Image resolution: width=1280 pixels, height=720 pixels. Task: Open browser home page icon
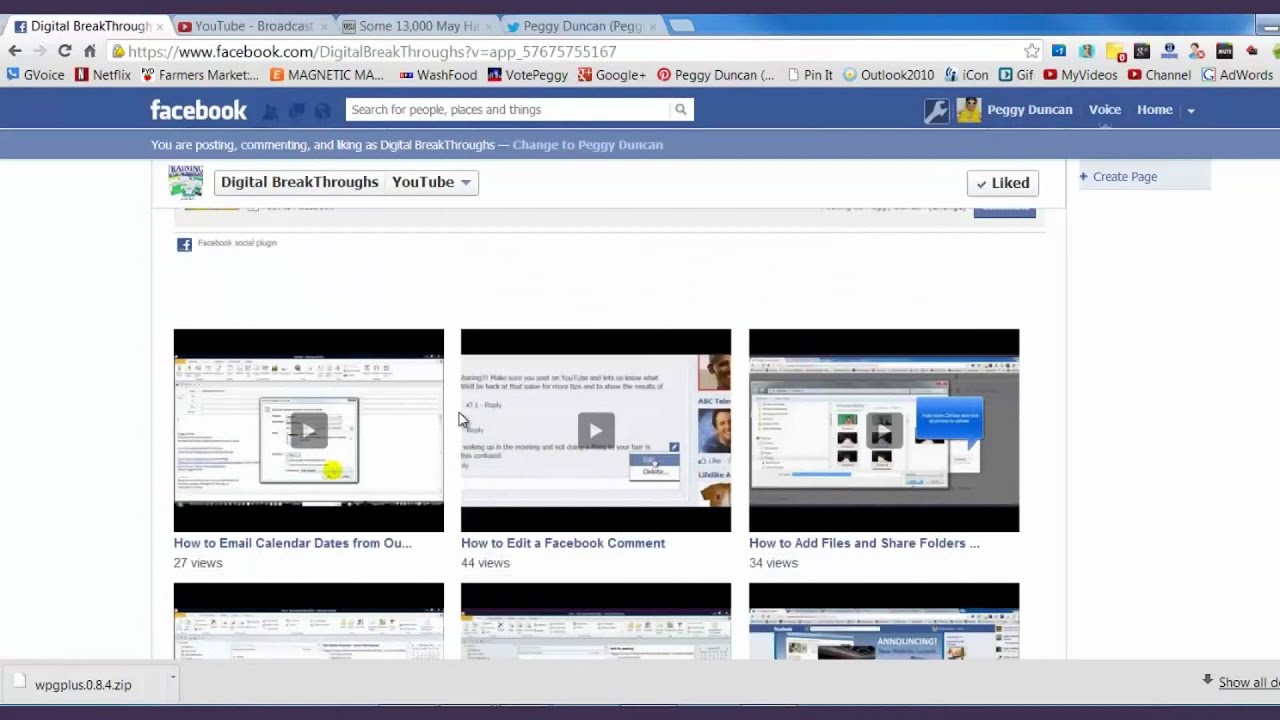click(90, 51)
